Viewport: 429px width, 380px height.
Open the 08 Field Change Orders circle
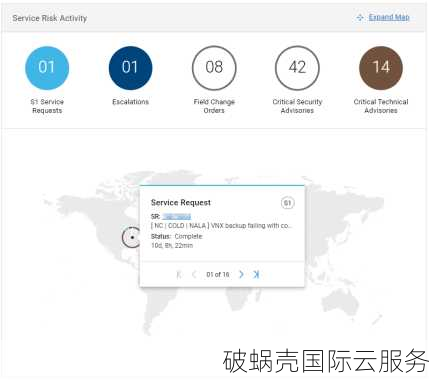[x=214, y=68]
